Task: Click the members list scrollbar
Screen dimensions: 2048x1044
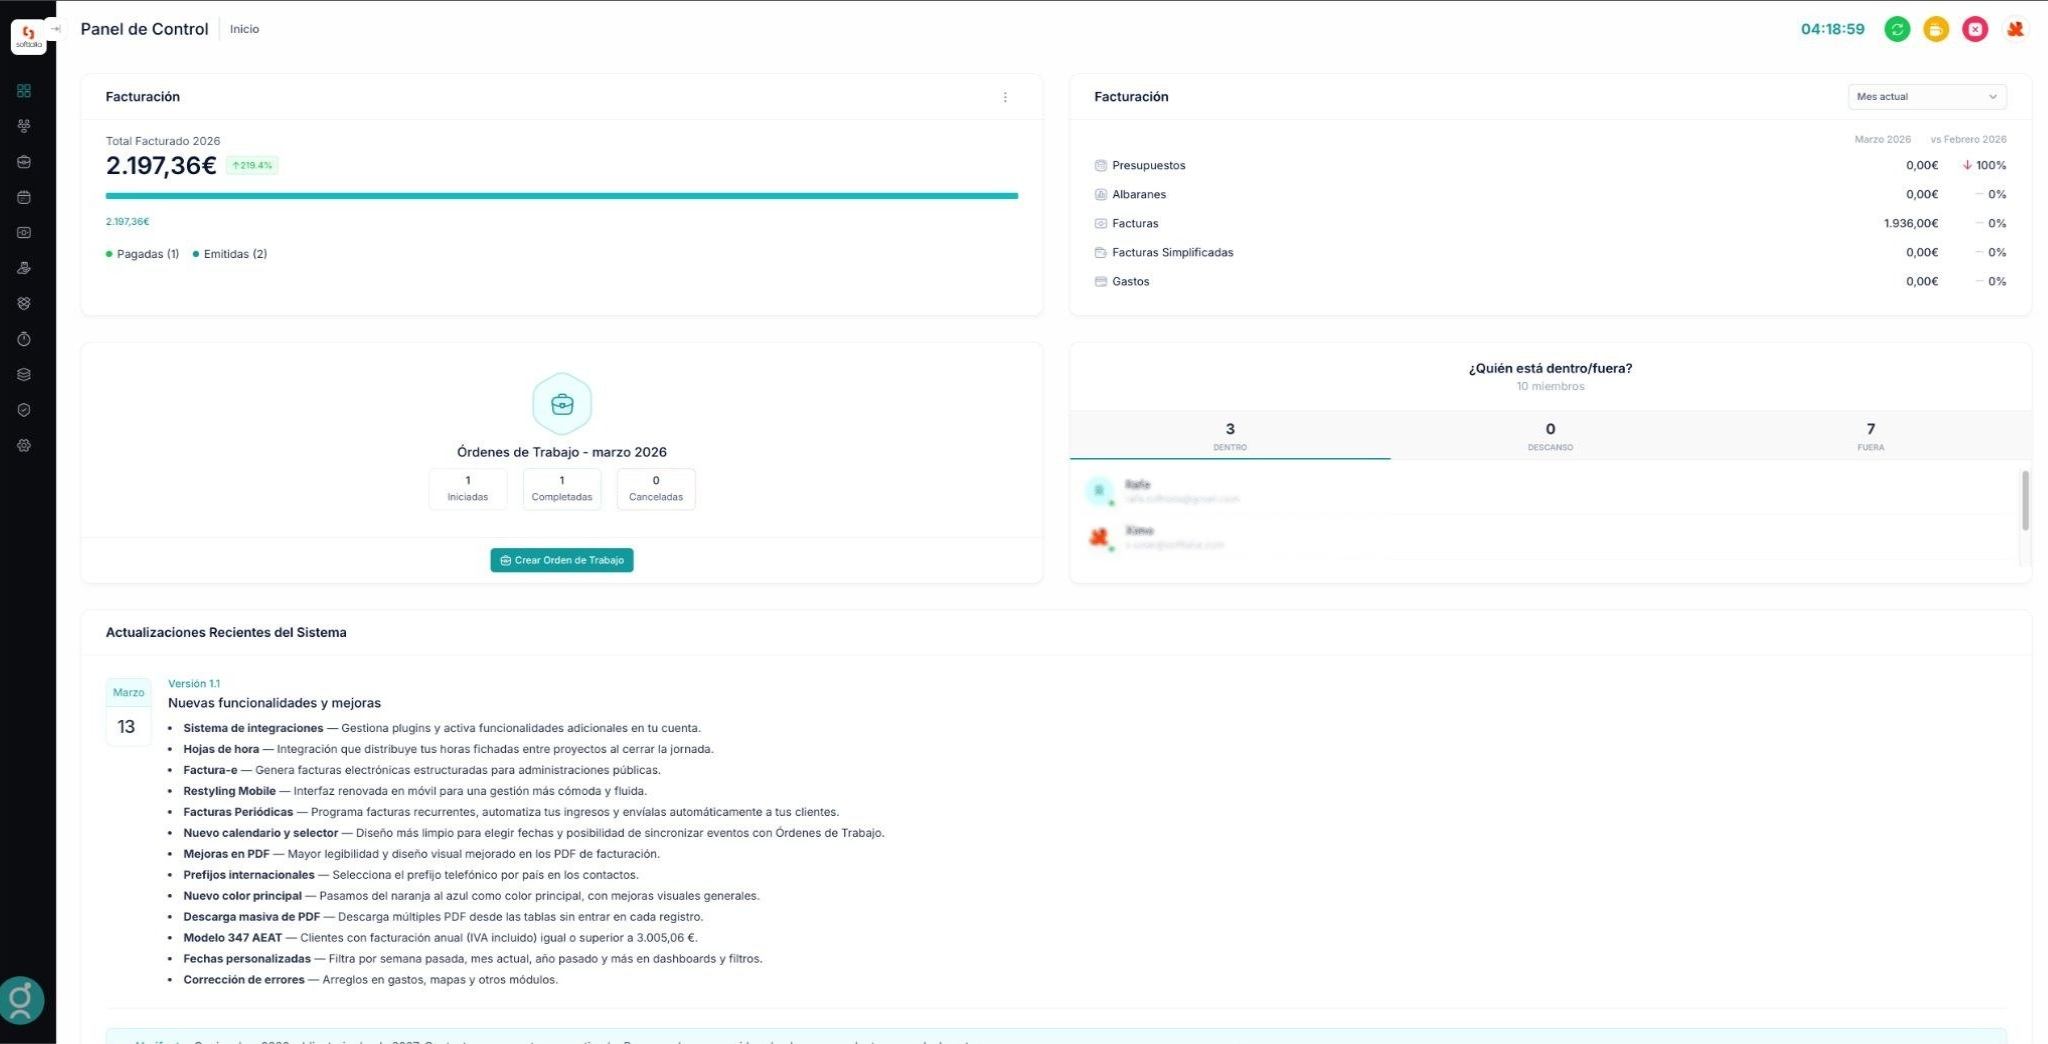Action: 2025,500
